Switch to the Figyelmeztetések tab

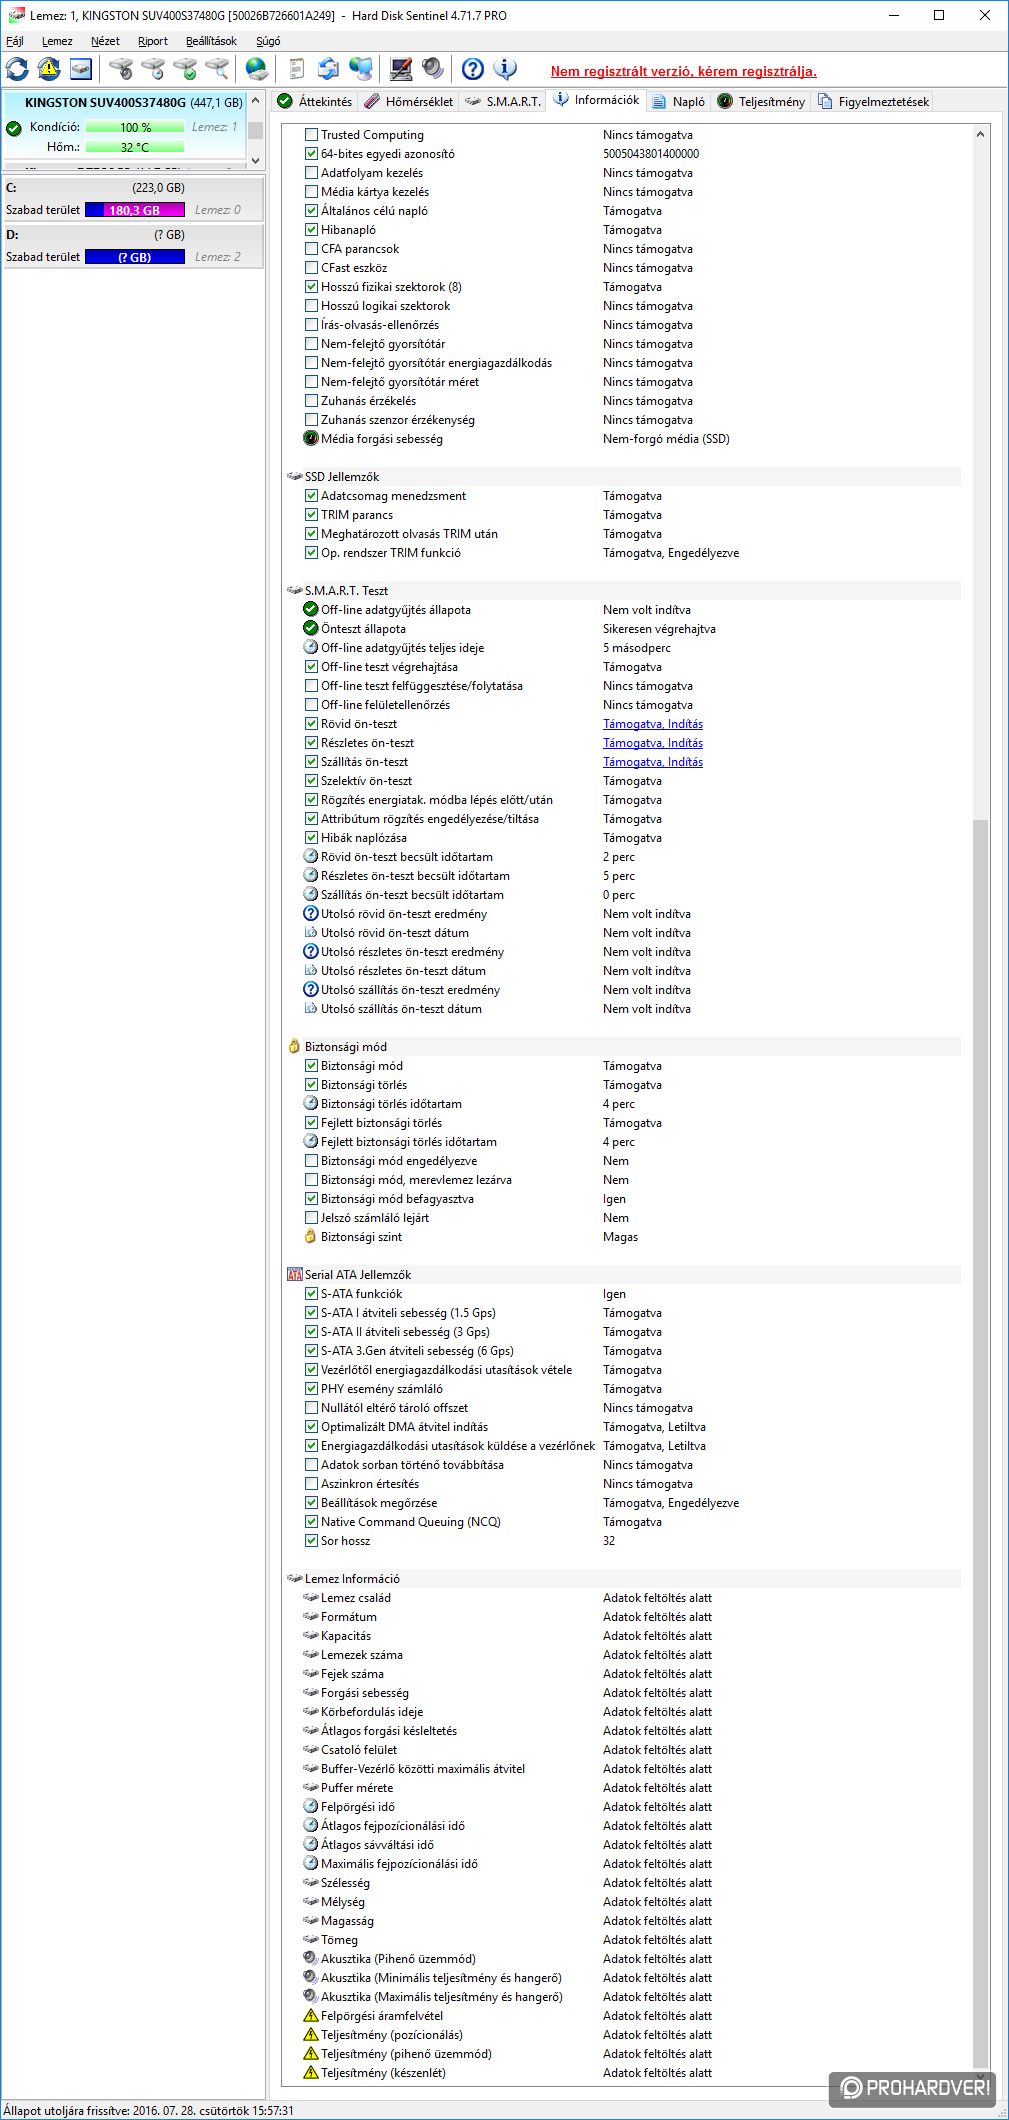click(873, 101)
